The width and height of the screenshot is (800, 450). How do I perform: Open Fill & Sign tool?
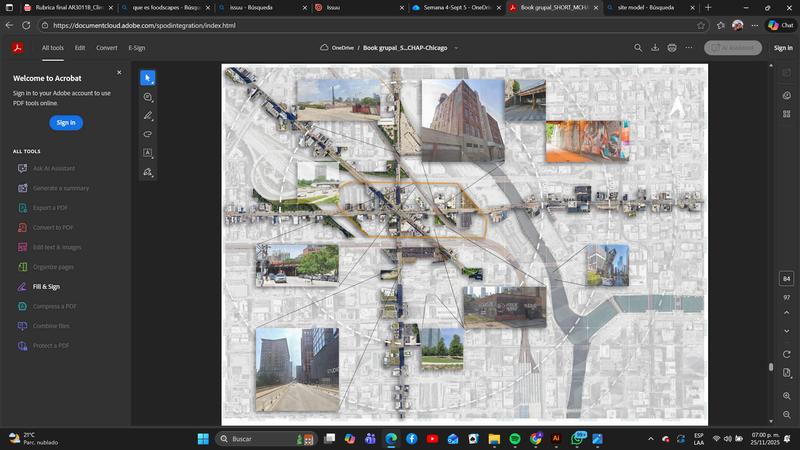[47, 286]
